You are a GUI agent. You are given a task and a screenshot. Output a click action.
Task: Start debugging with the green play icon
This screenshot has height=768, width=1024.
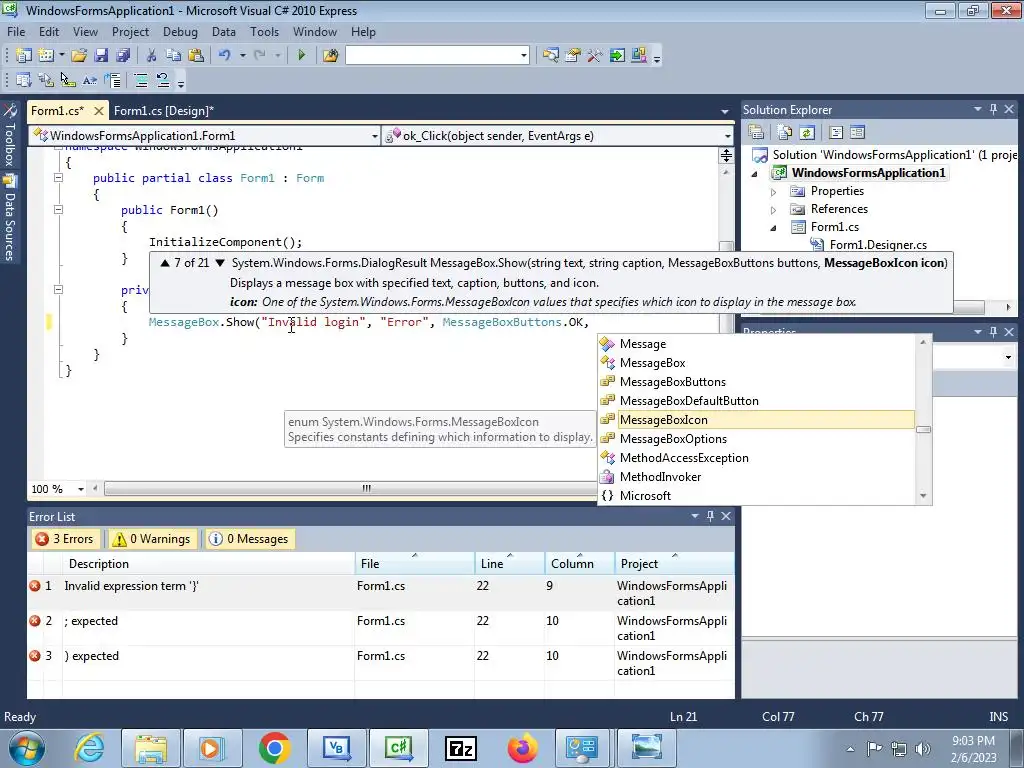pyautogui.click(x=301, y=56)
